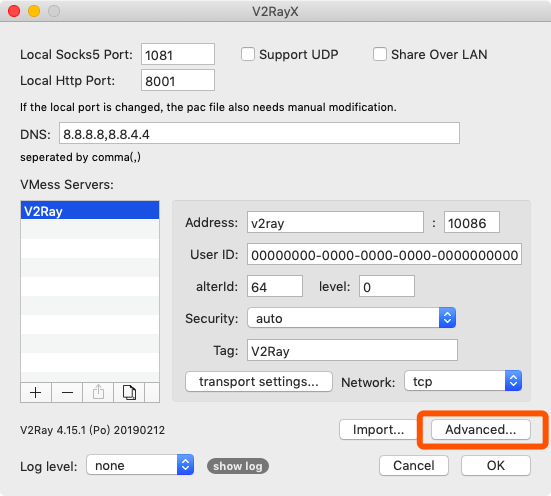Click the alterId field showing 64
The height and width of the screenshot is (496, 551).
[275, 286]
